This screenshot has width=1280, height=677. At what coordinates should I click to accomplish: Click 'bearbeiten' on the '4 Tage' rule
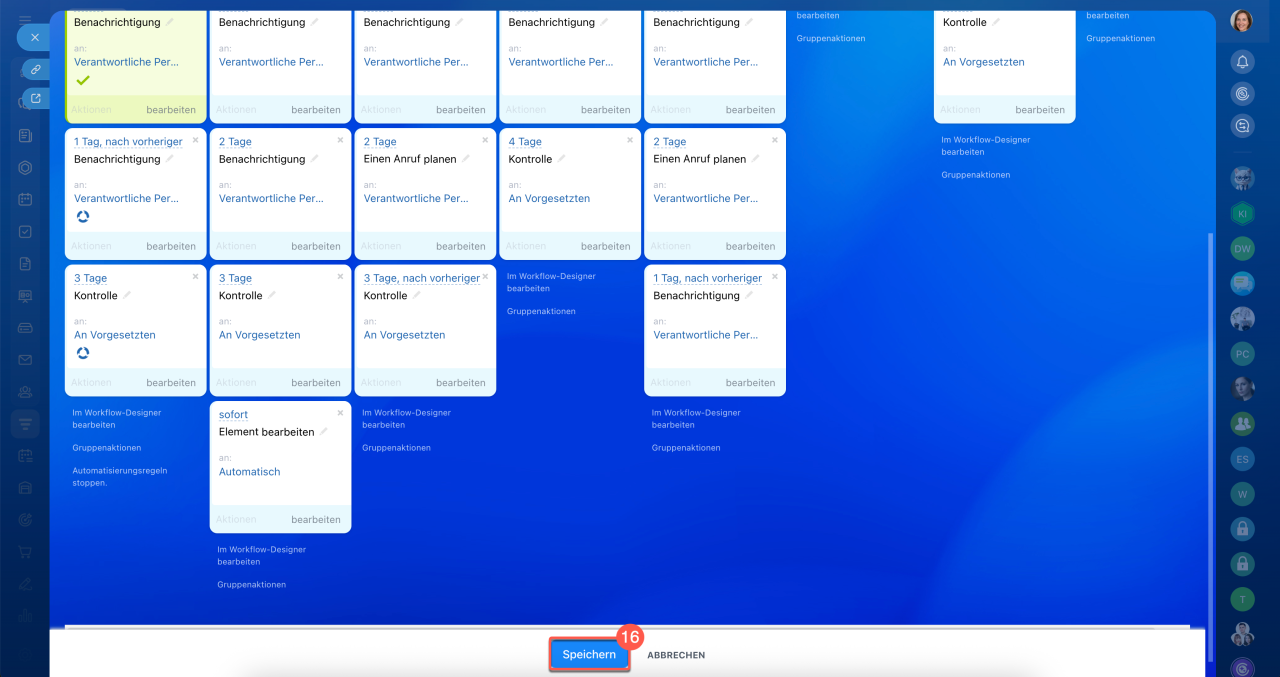pos(605,246)
